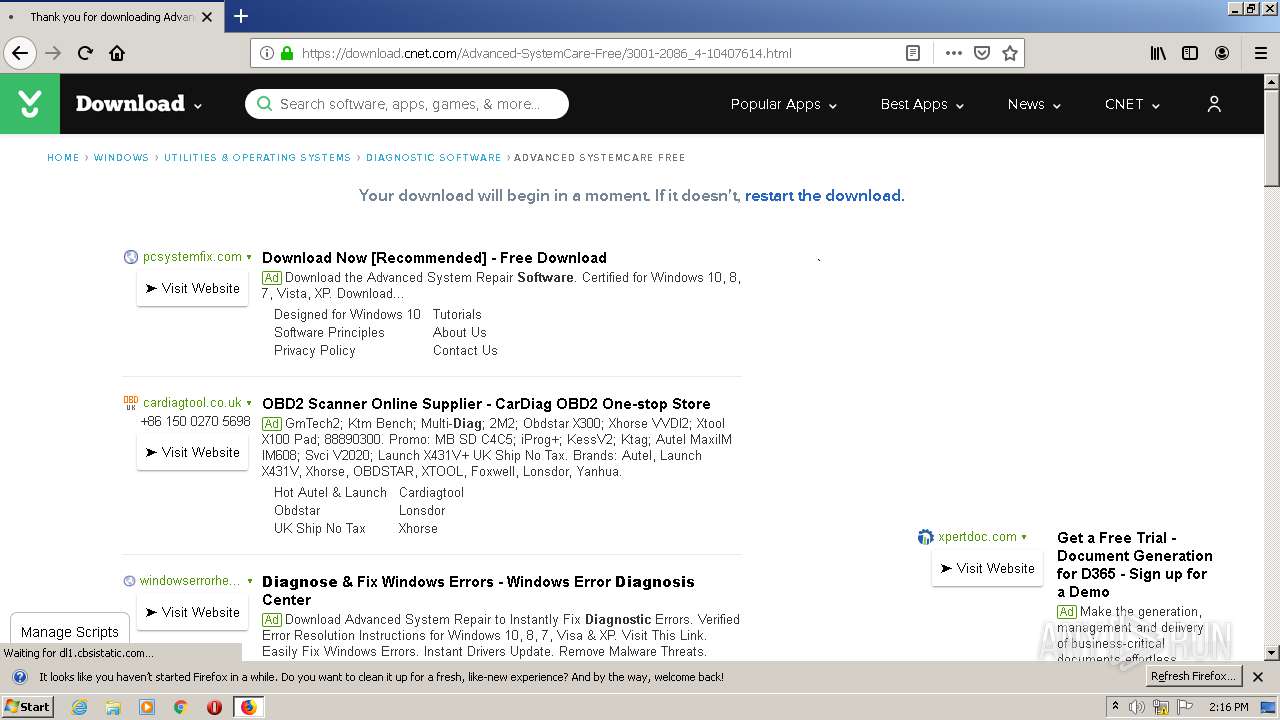The width and height of the screenshot is (1280, 720).
Task: Open 'Download Now [Recommended]' ad headline
Action: 434,258
